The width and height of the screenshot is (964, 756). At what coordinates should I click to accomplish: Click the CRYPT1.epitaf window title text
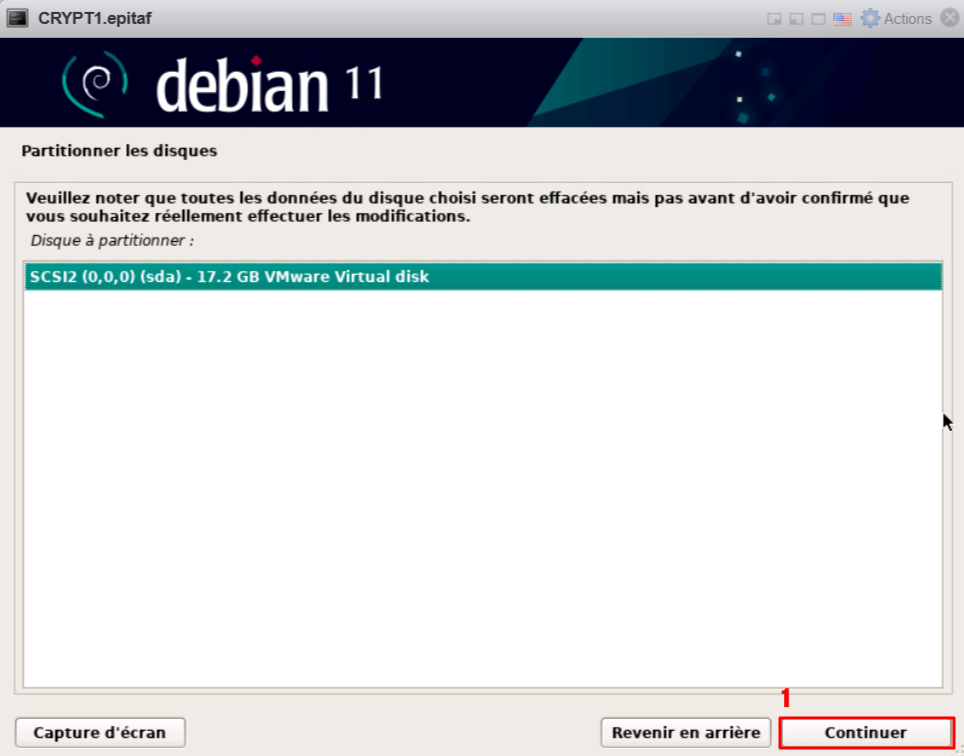click(x=95, y=19)
